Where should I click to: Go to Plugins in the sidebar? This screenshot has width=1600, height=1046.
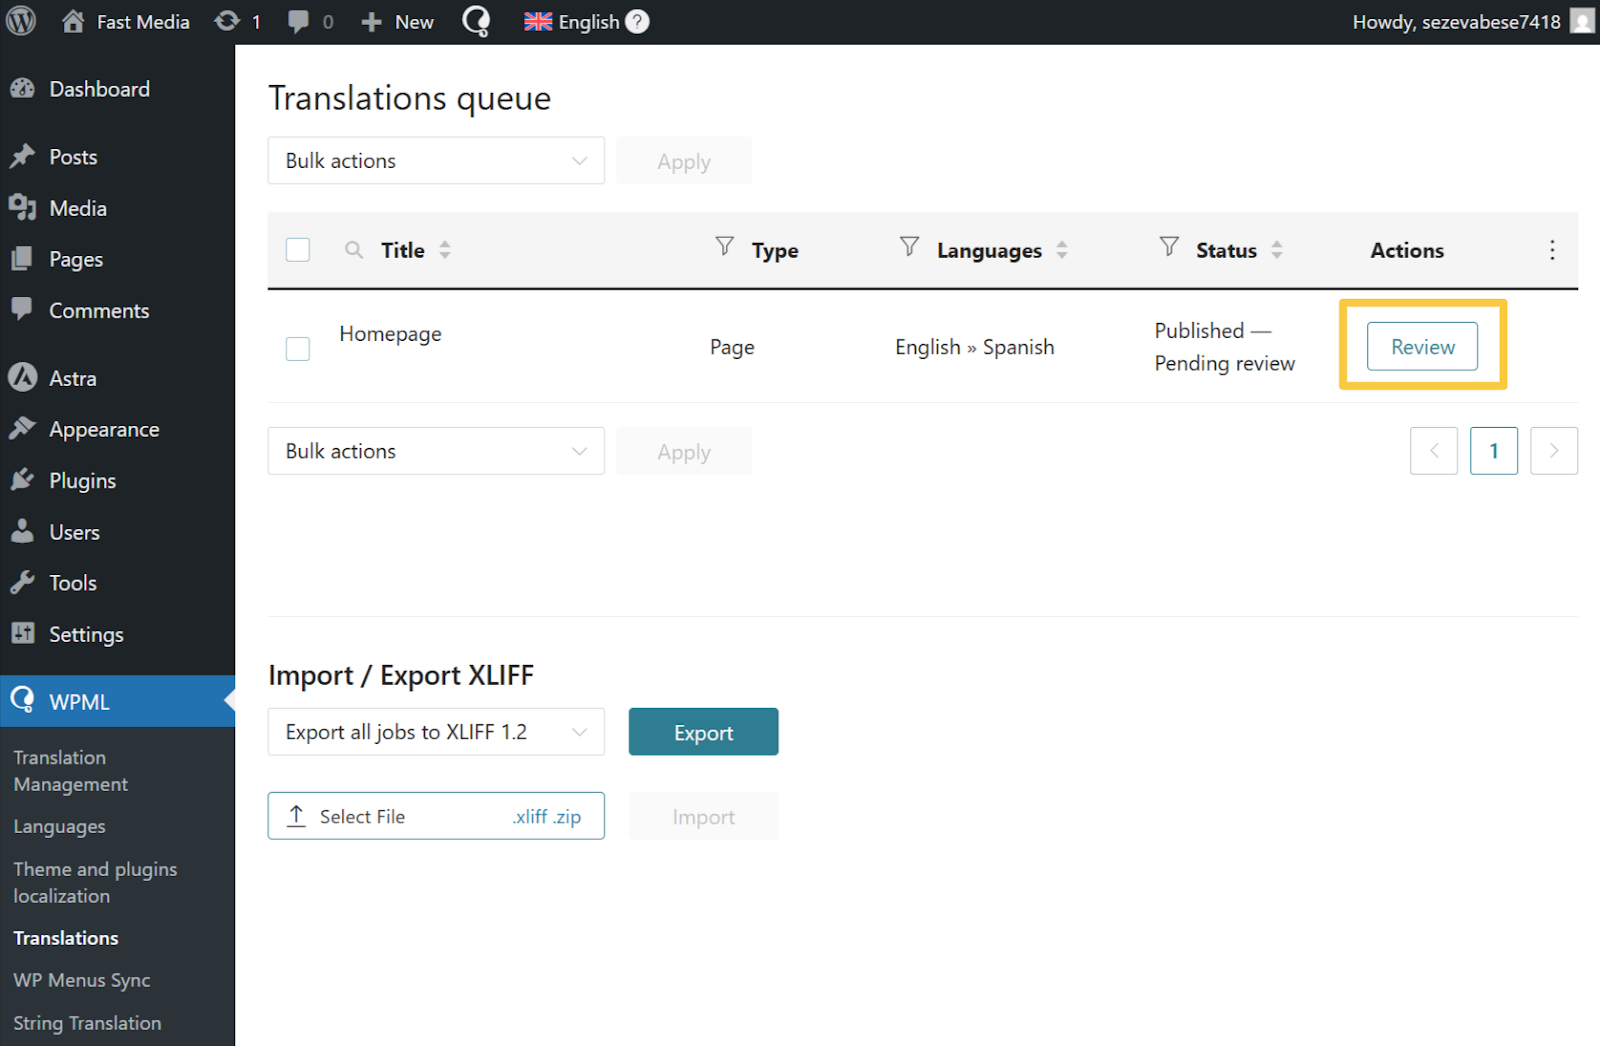82,481
